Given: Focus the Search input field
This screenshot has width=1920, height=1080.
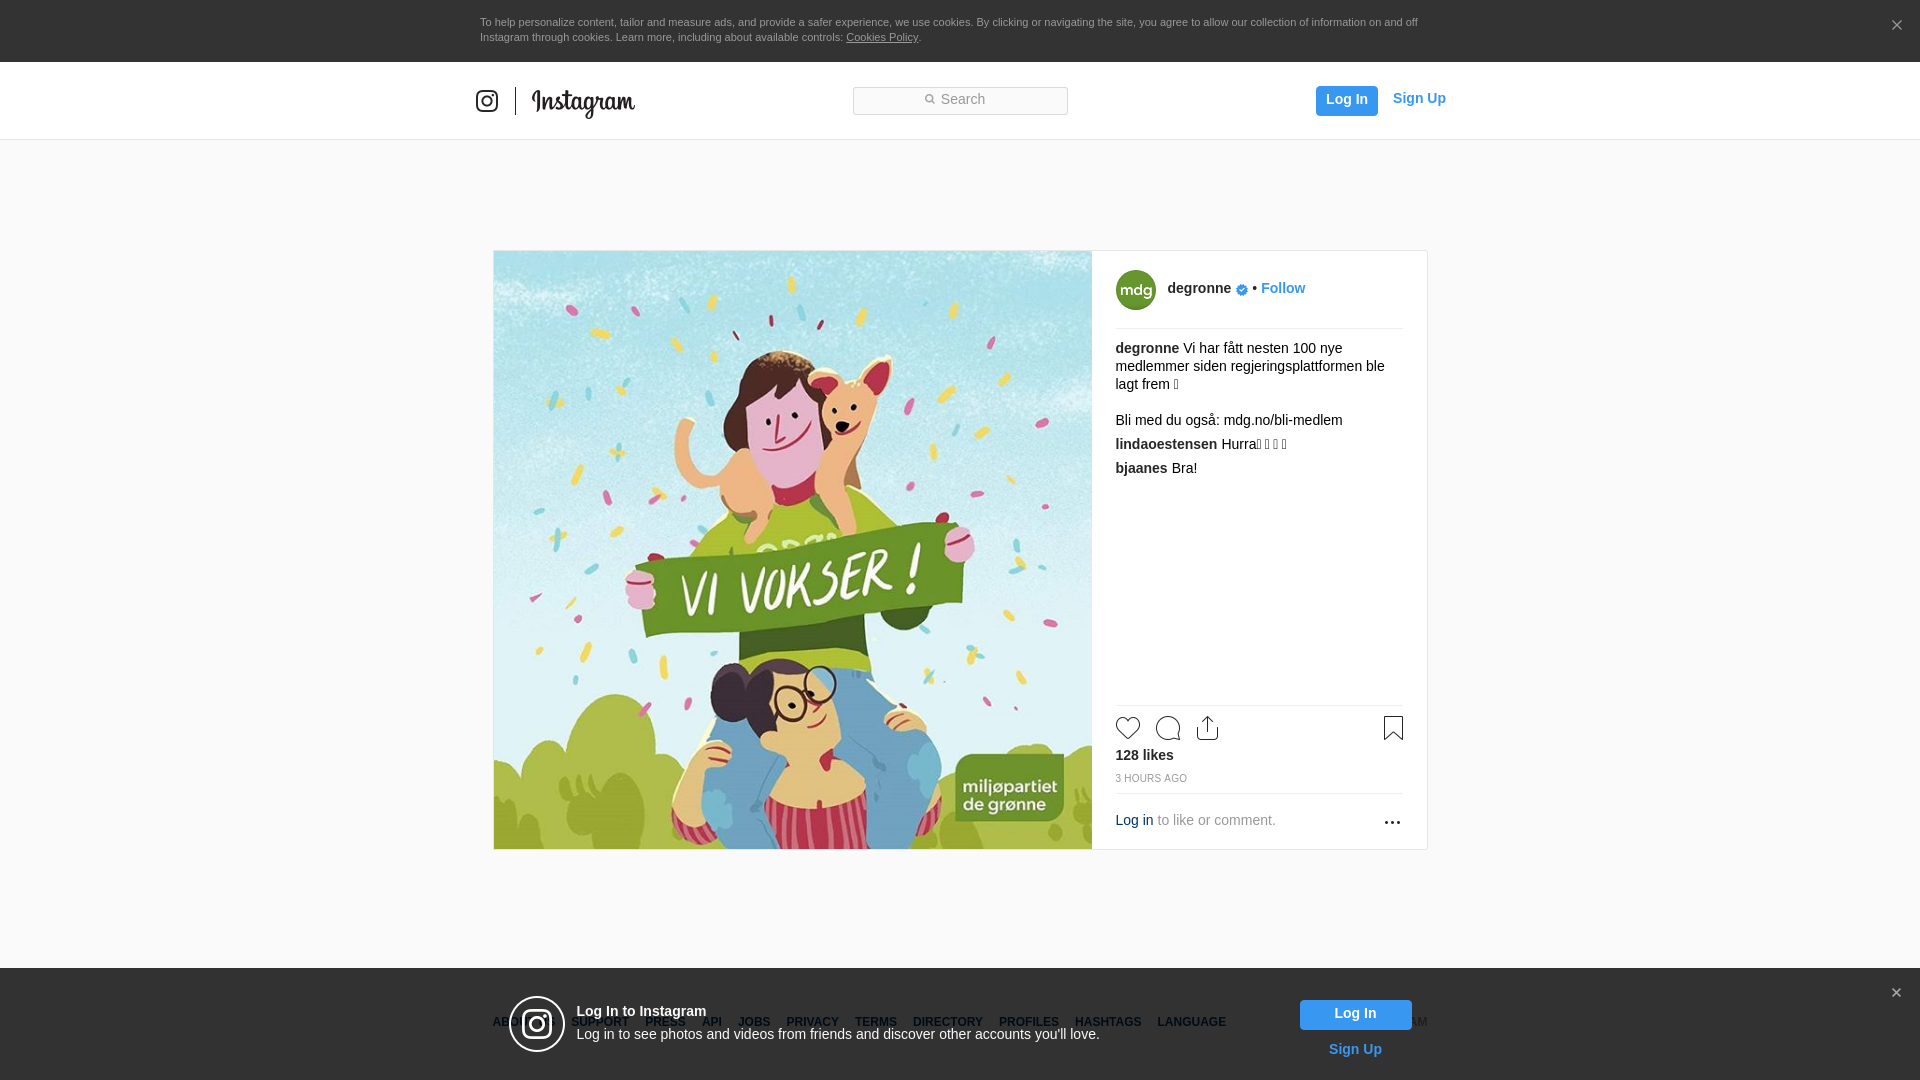Looking at the screenshot, I should click(960, 101).
